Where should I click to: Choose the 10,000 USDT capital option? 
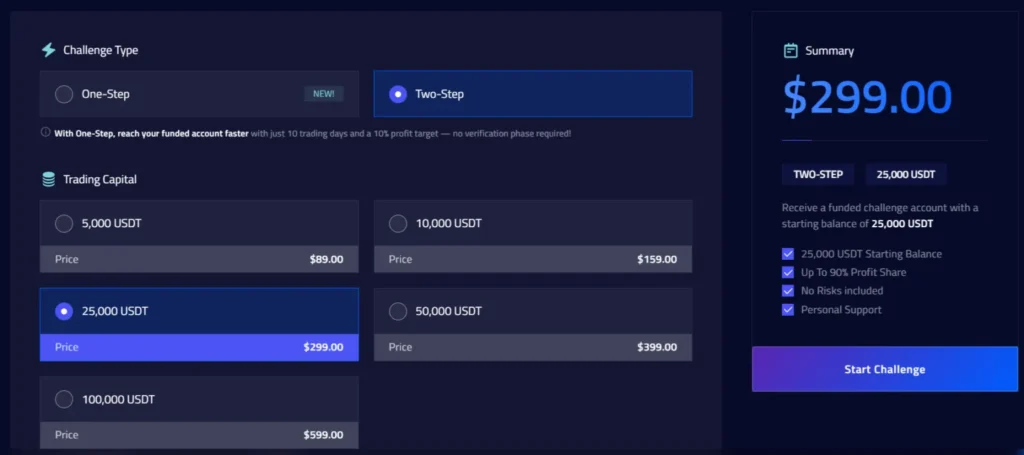coord(398,223)
